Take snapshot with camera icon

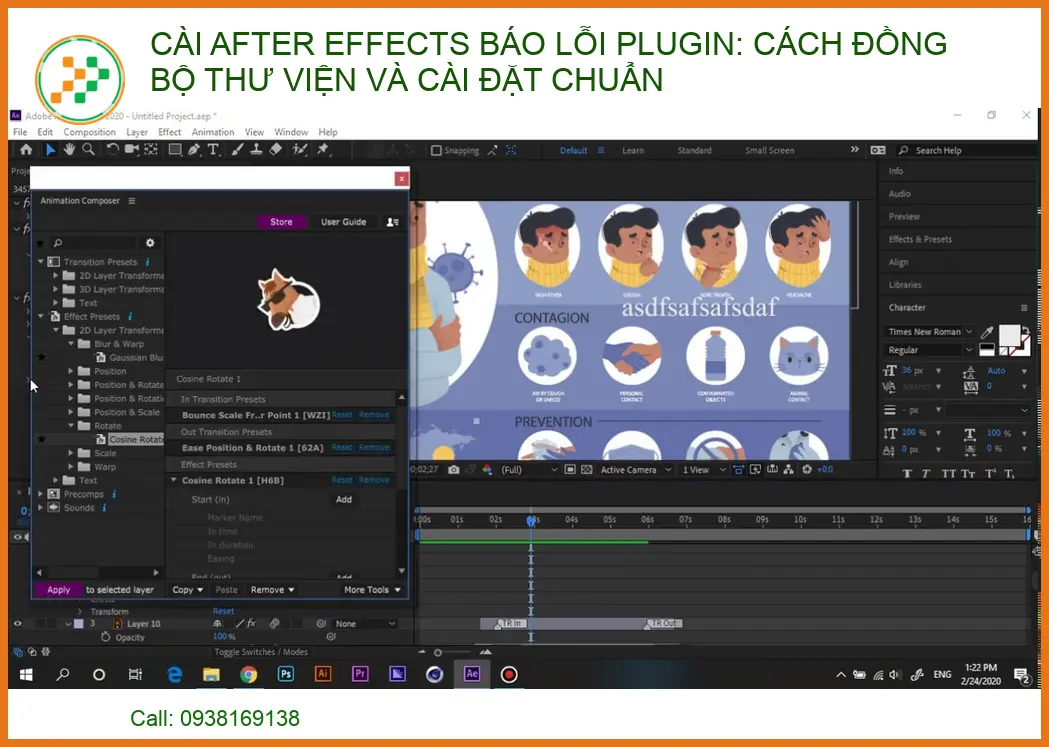click(454, 470)
